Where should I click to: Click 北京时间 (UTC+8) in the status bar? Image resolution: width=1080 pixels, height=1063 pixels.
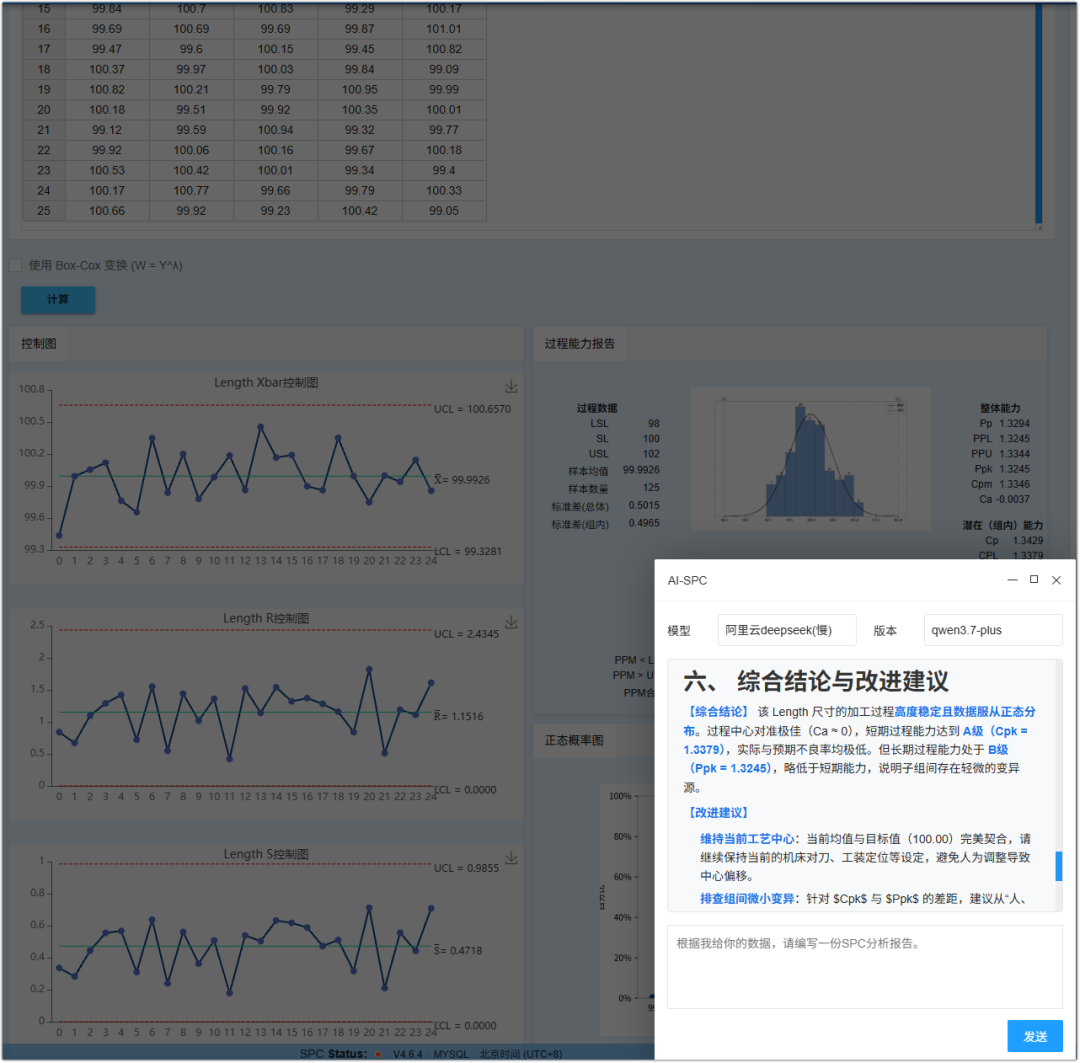(x=521, y=1054)
